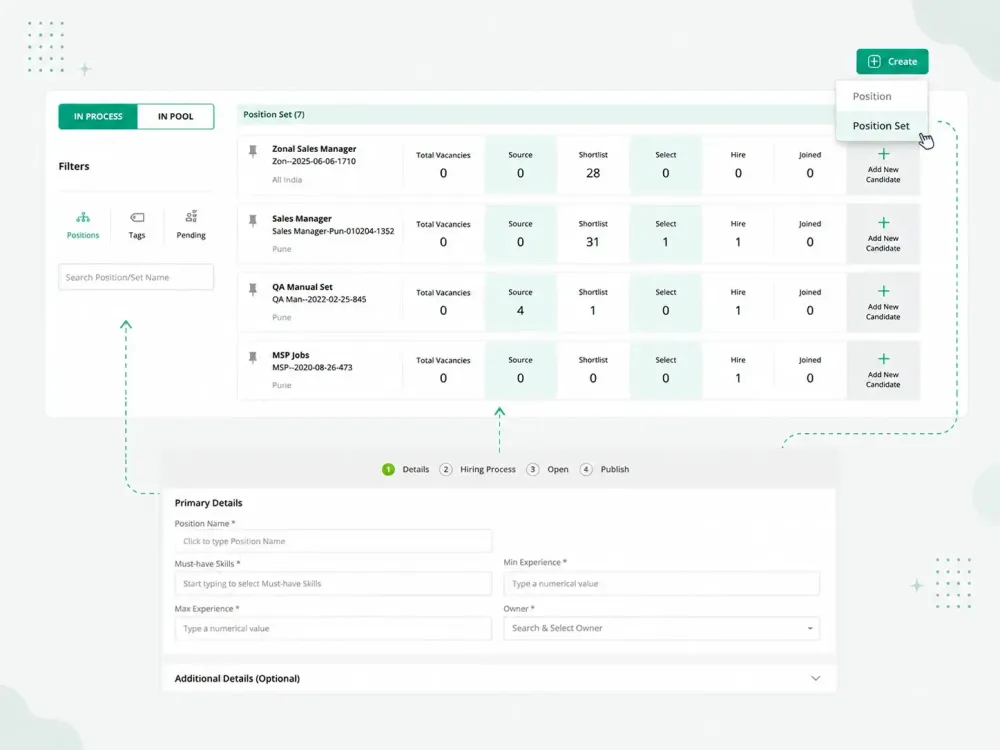Open the Search & Select Owner dropdown
Viewport: 1000px width, 750px height.
661,628
